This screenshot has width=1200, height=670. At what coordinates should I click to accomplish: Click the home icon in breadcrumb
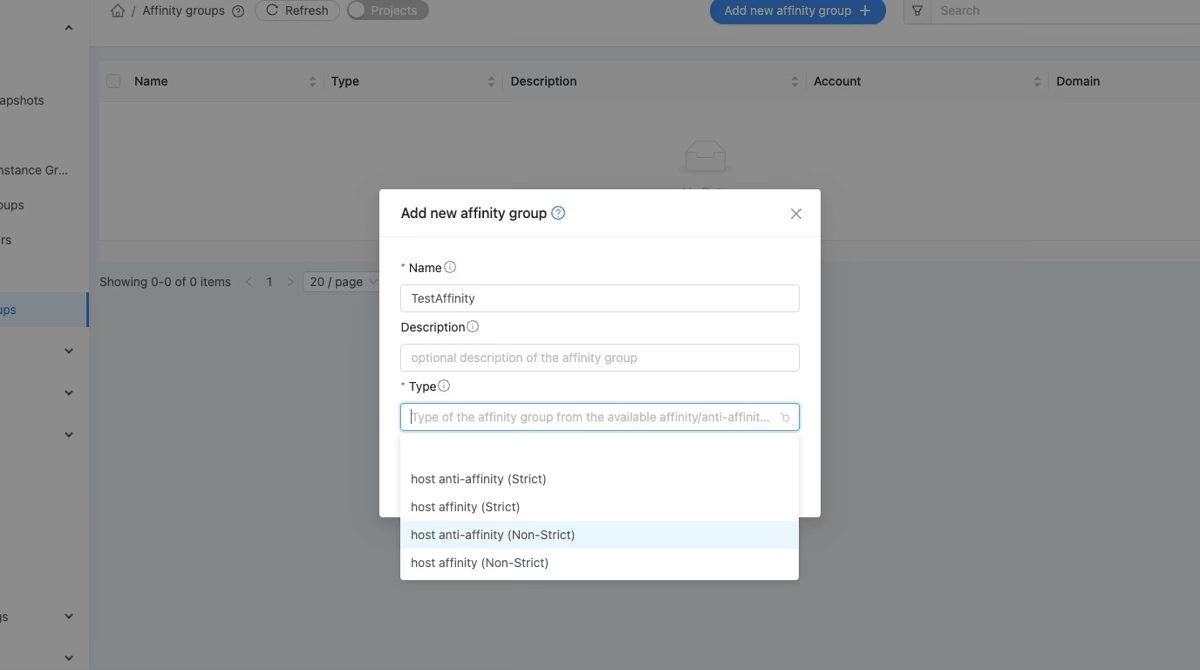click(x=118, y=11)
